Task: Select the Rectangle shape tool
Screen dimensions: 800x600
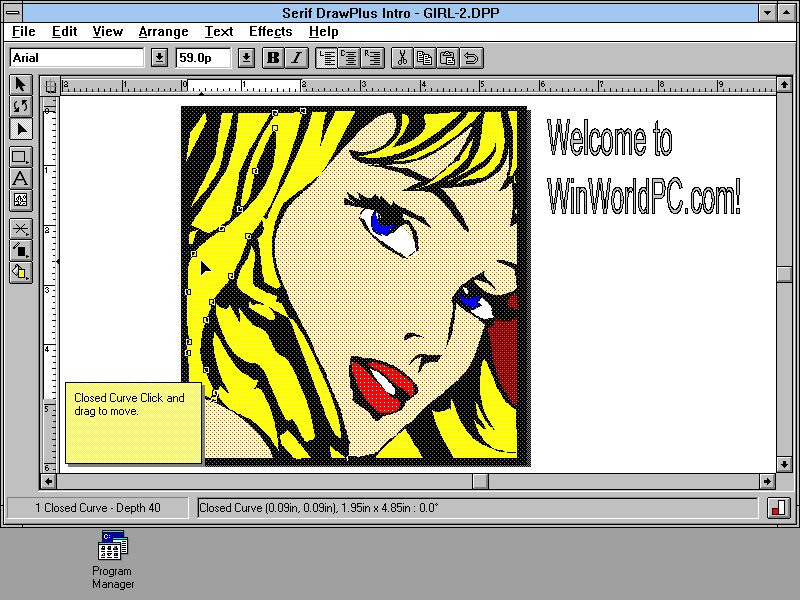Action: click(x=20, y=157)
